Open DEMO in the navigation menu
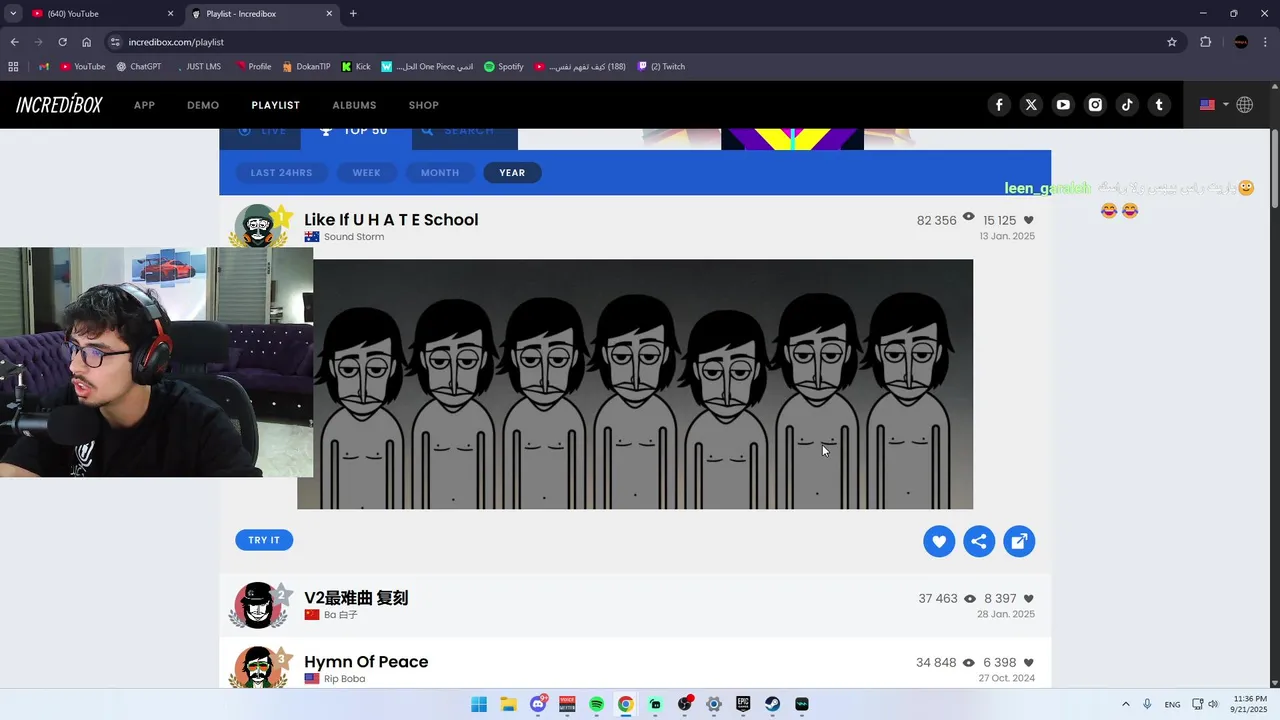 [203, 105]
